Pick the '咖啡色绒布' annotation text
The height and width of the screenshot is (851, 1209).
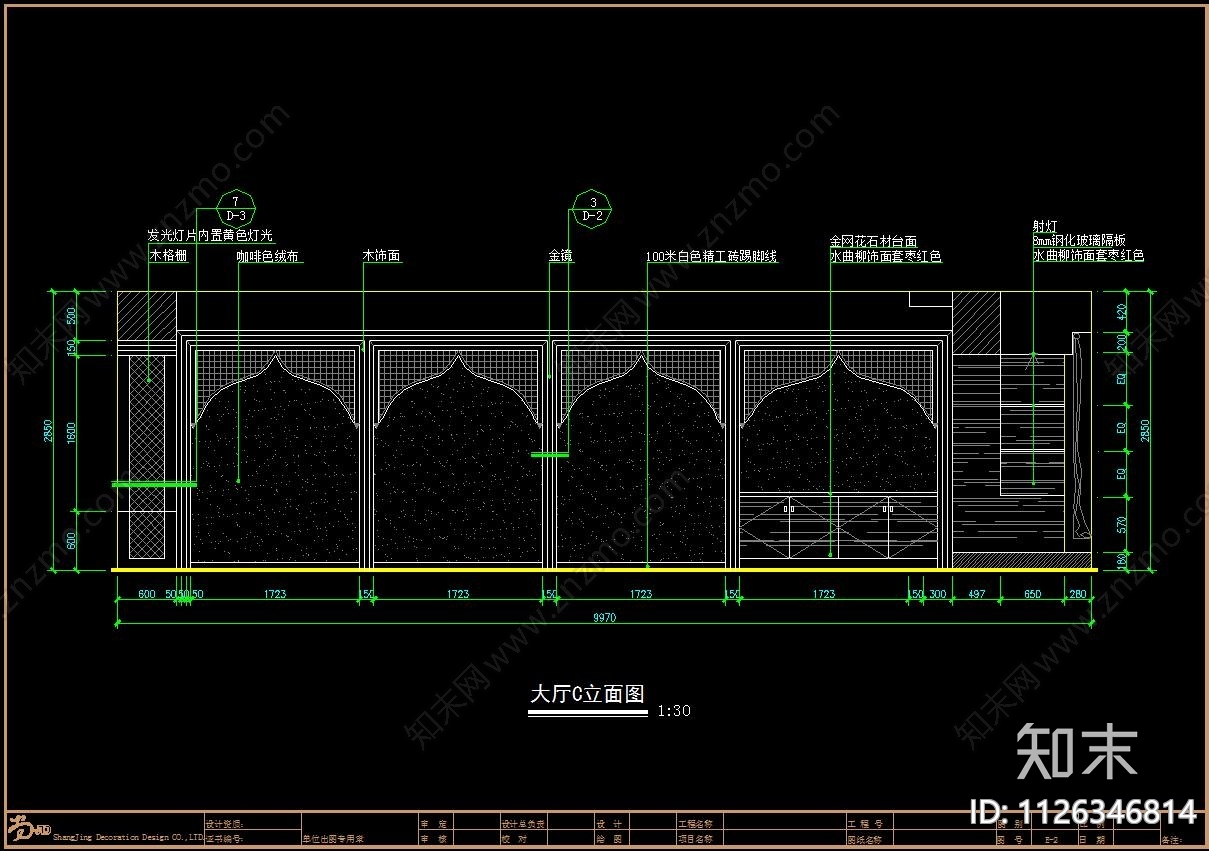267,257
